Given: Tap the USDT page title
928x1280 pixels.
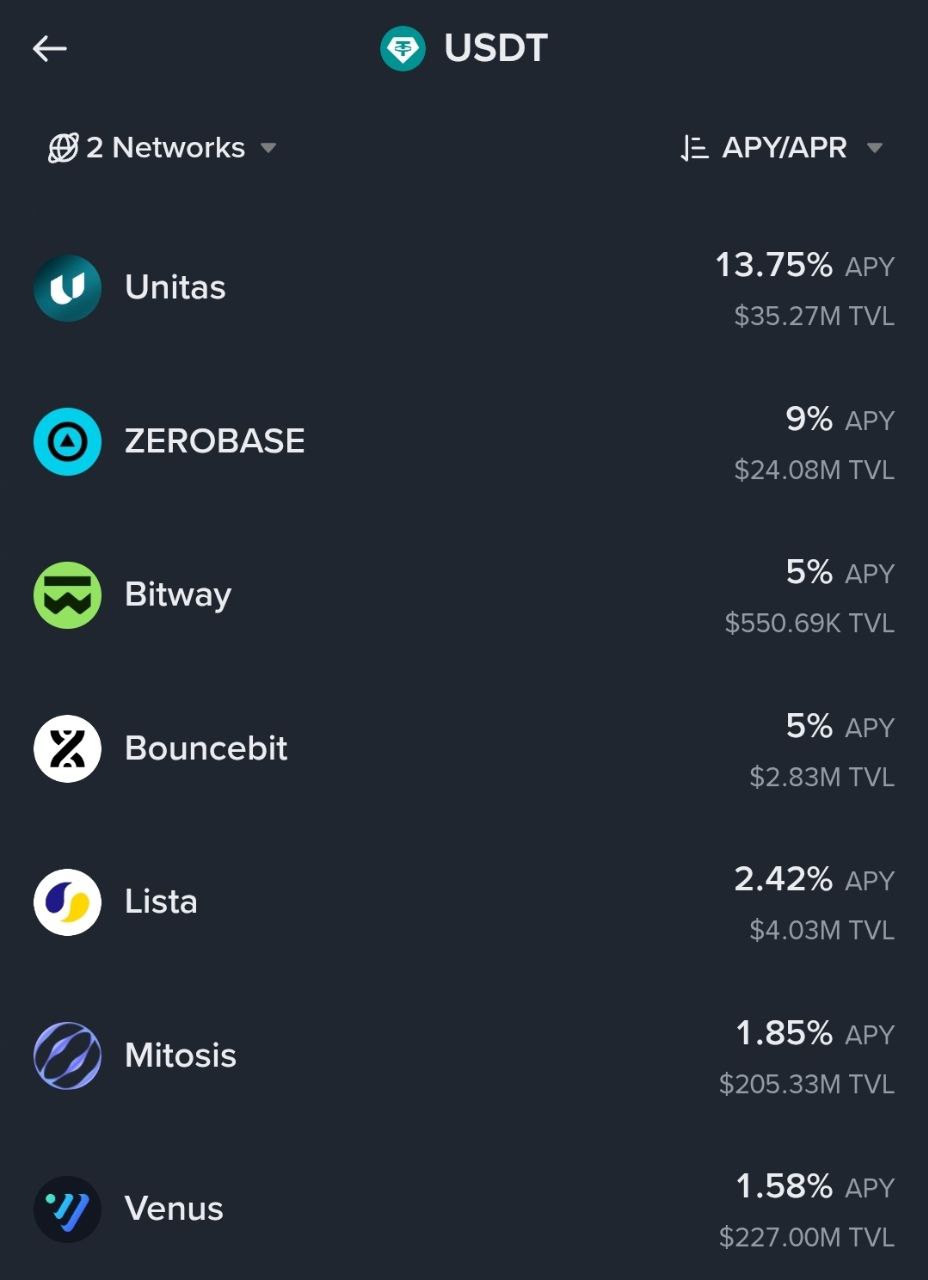Looking at the screenshot, I should tap(495, 48).
